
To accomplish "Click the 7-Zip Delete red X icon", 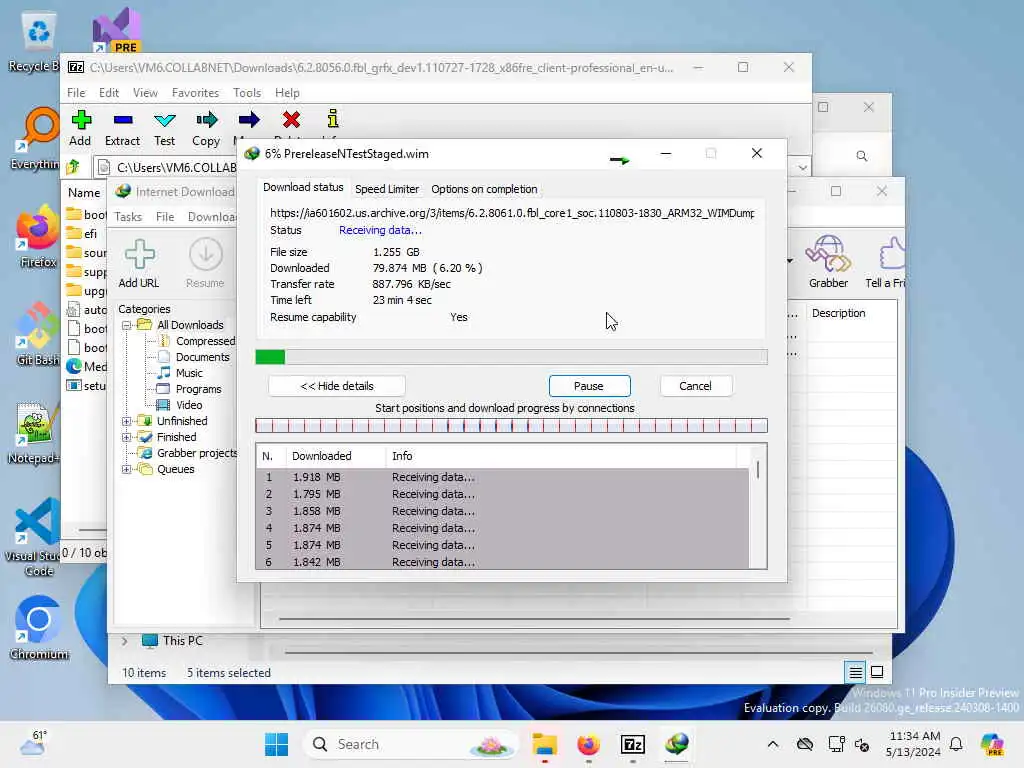I will (x=291, y=120).
